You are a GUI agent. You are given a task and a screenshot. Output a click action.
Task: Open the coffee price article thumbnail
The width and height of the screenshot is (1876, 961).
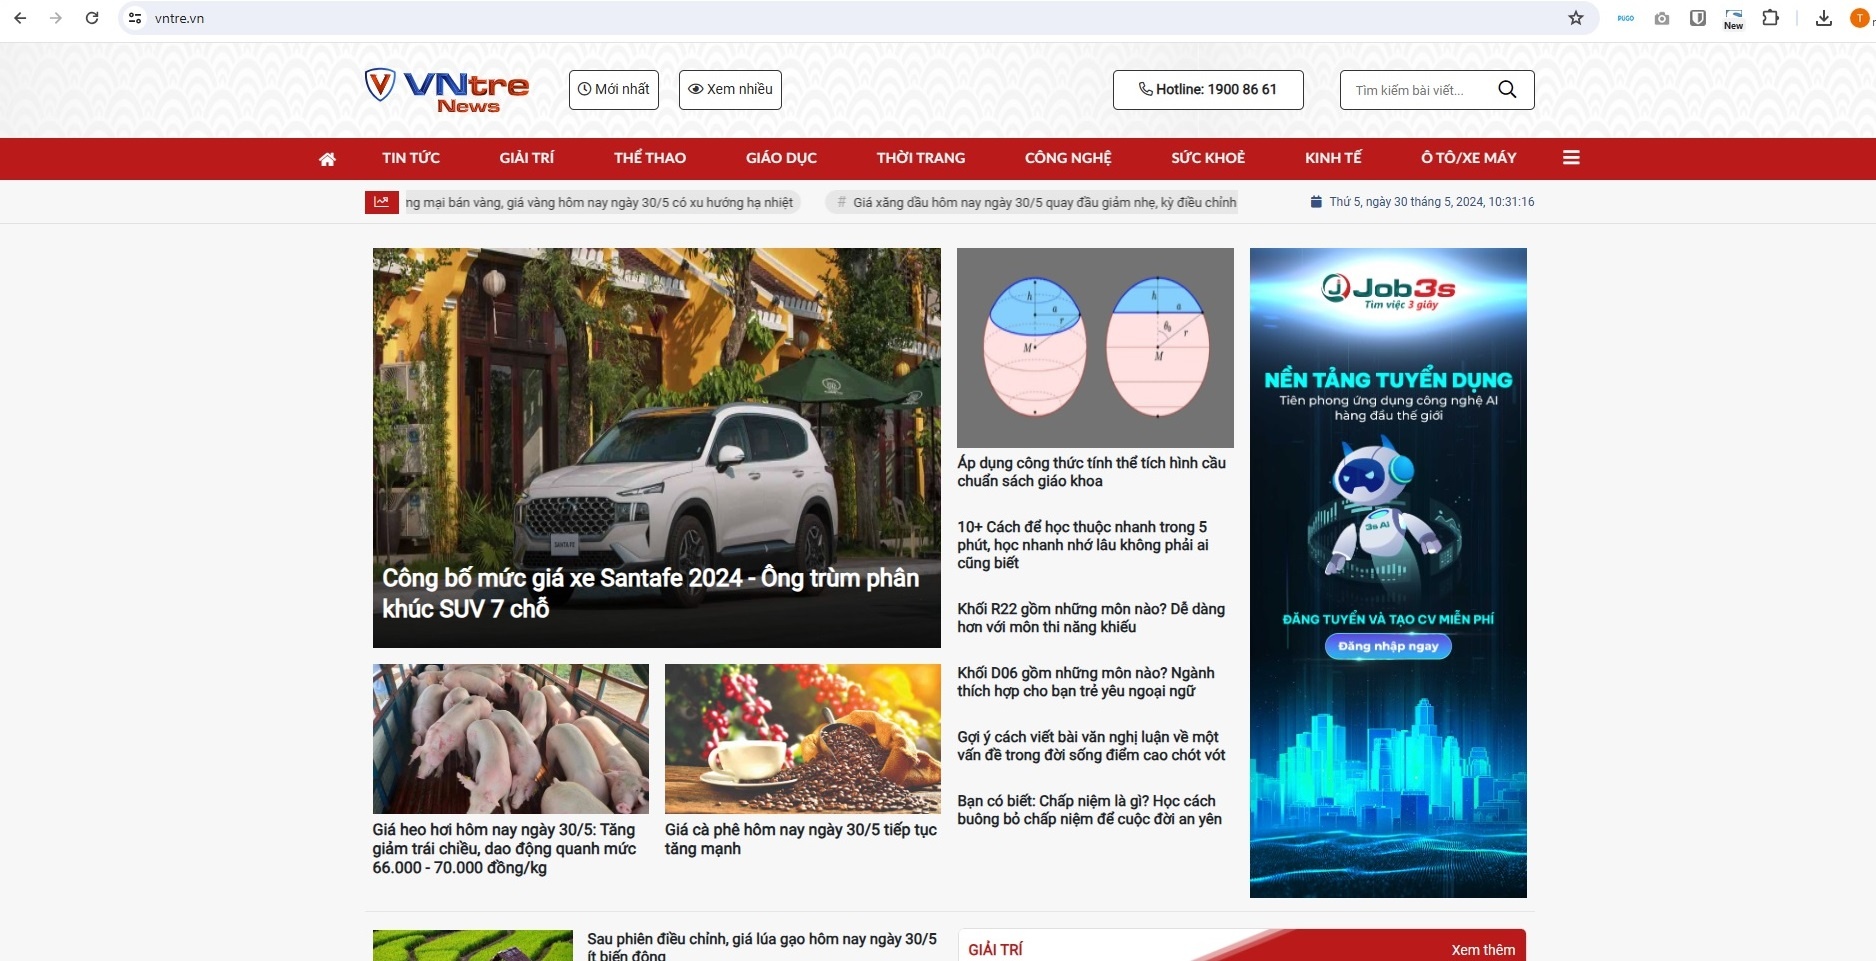pos(802,738)
